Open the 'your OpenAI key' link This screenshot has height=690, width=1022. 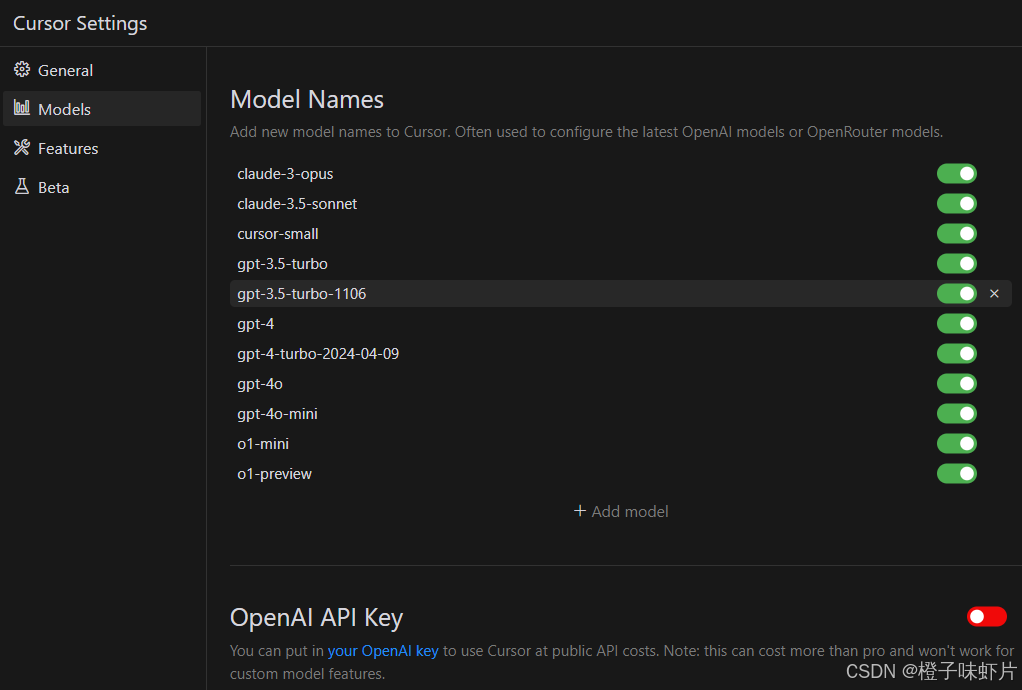pos(383,651)
